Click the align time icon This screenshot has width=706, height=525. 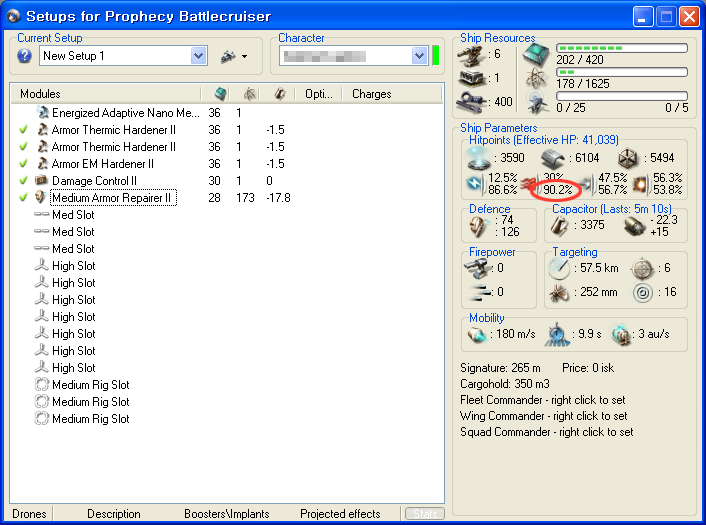557,335
